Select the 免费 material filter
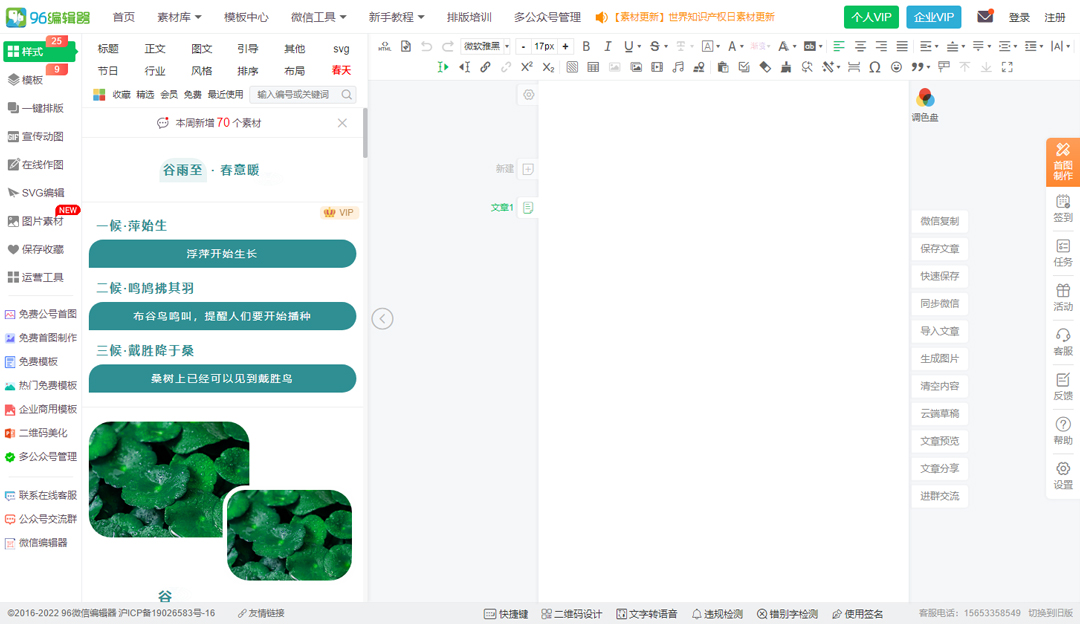Screen dimensions: 1080x624 [193, 94]
